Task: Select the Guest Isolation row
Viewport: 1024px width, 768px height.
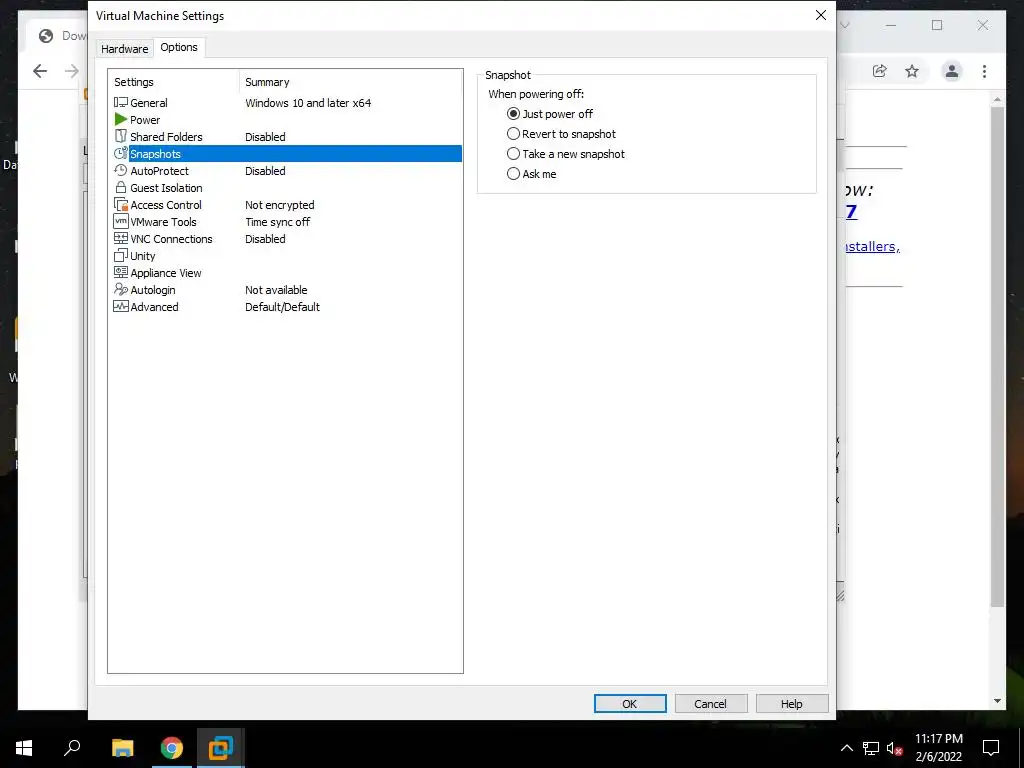Action: [287, 187]
